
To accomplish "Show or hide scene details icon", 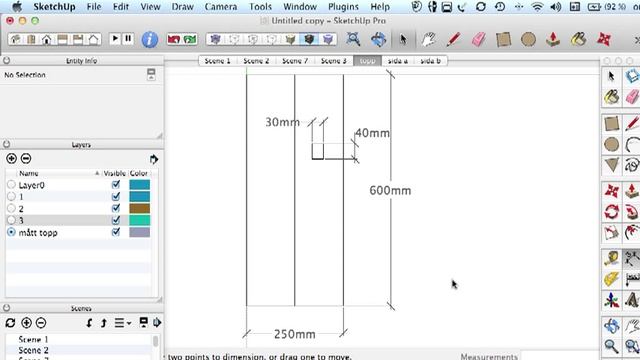I will tap(143, 322).
